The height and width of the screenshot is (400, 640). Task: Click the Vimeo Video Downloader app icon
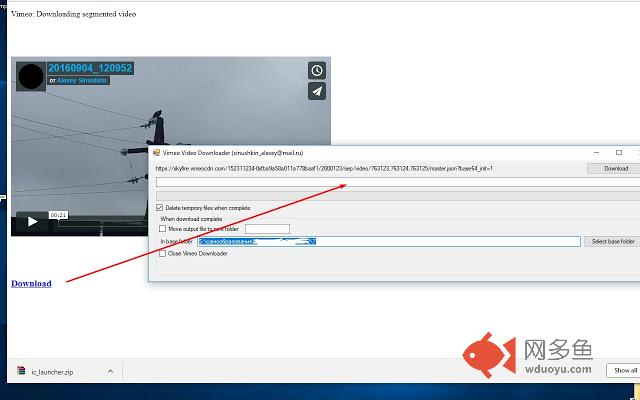[x=156, y=153]
